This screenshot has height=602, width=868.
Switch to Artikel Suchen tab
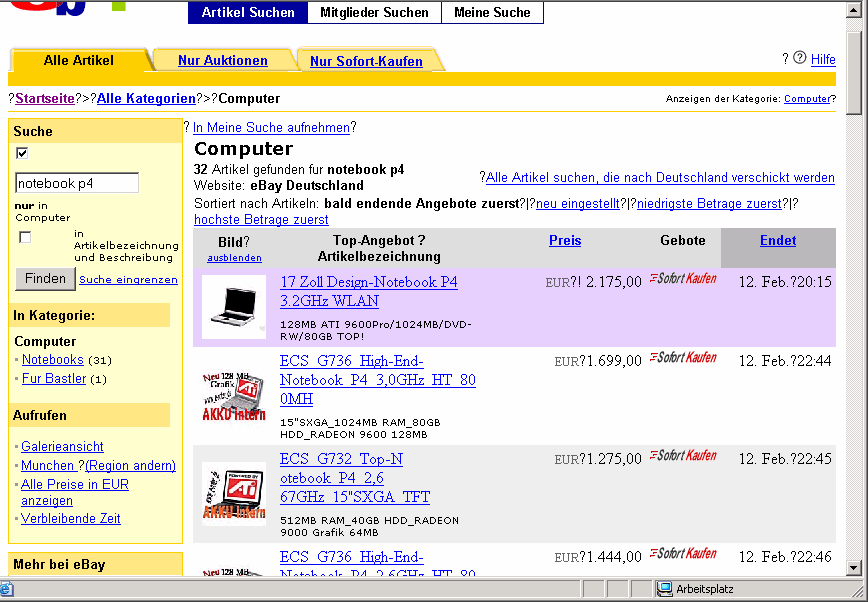click(x=248, y=12)
